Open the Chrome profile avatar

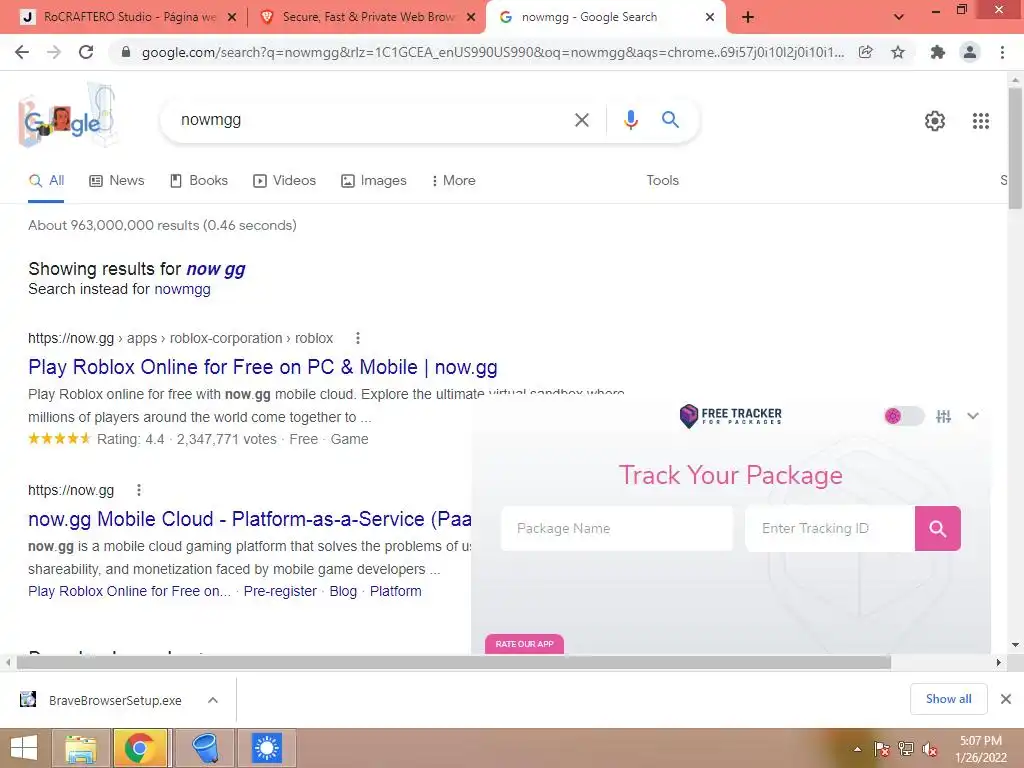(970, 52)
